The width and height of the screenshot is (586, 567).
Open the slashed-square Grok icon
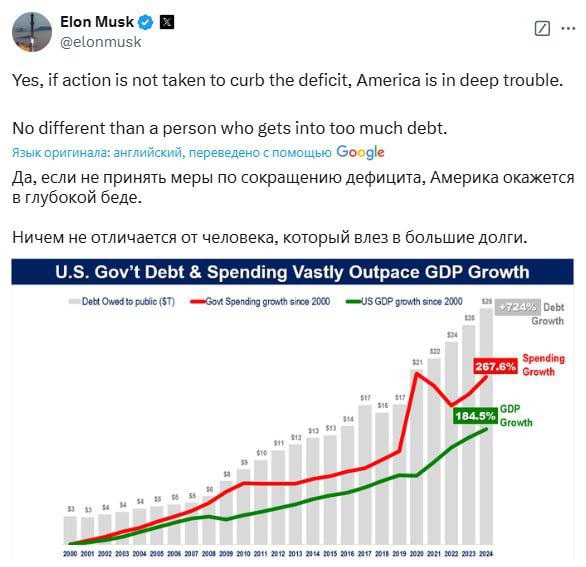542,28
